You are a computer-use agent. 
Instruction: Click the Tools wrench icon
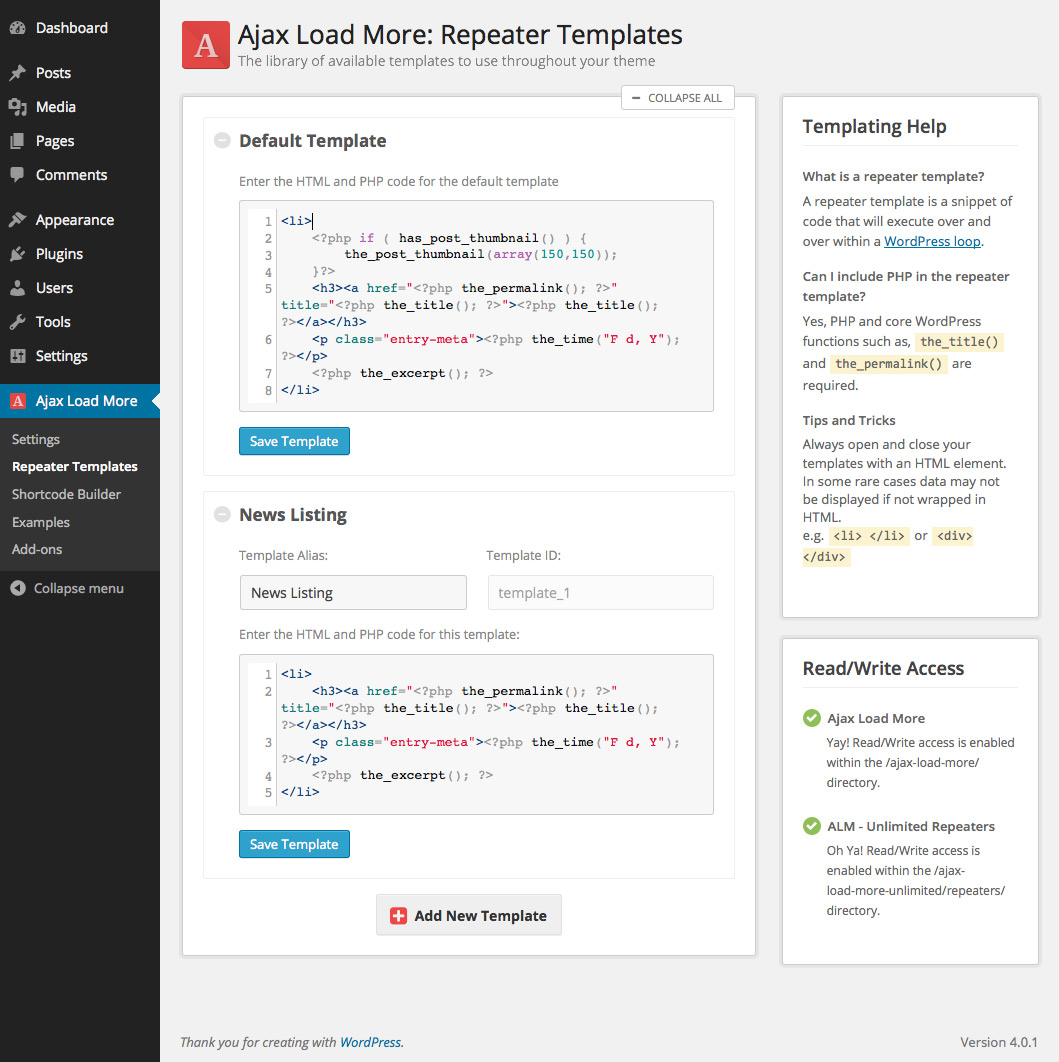pyautogui.click(x=17, y=322)
